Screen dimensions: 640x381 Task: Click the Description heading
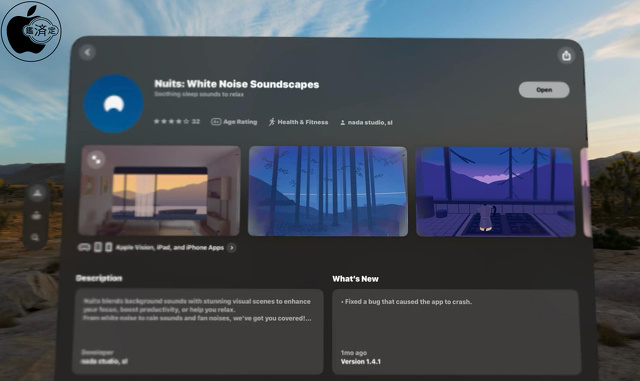tap(99, 278)
